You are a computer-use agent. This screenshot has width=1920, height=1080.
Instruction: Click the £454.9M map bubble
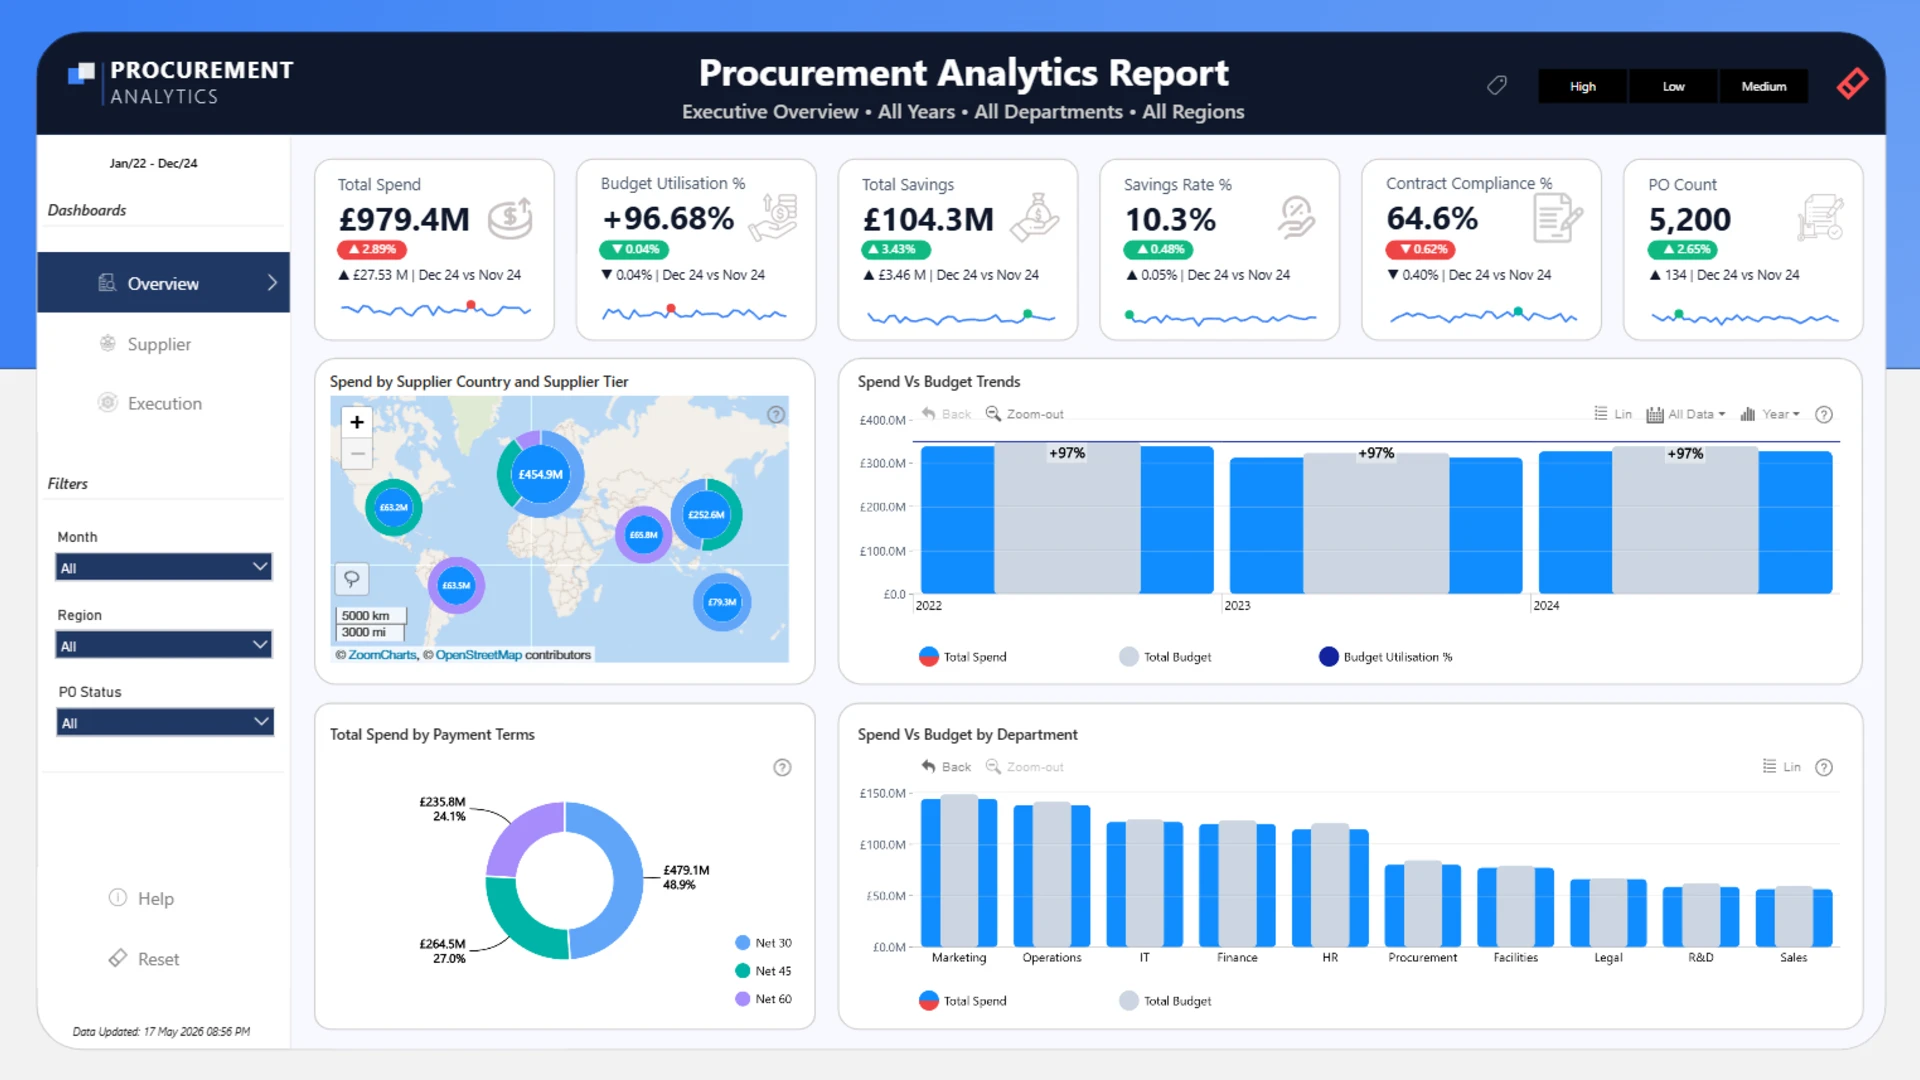540,474
